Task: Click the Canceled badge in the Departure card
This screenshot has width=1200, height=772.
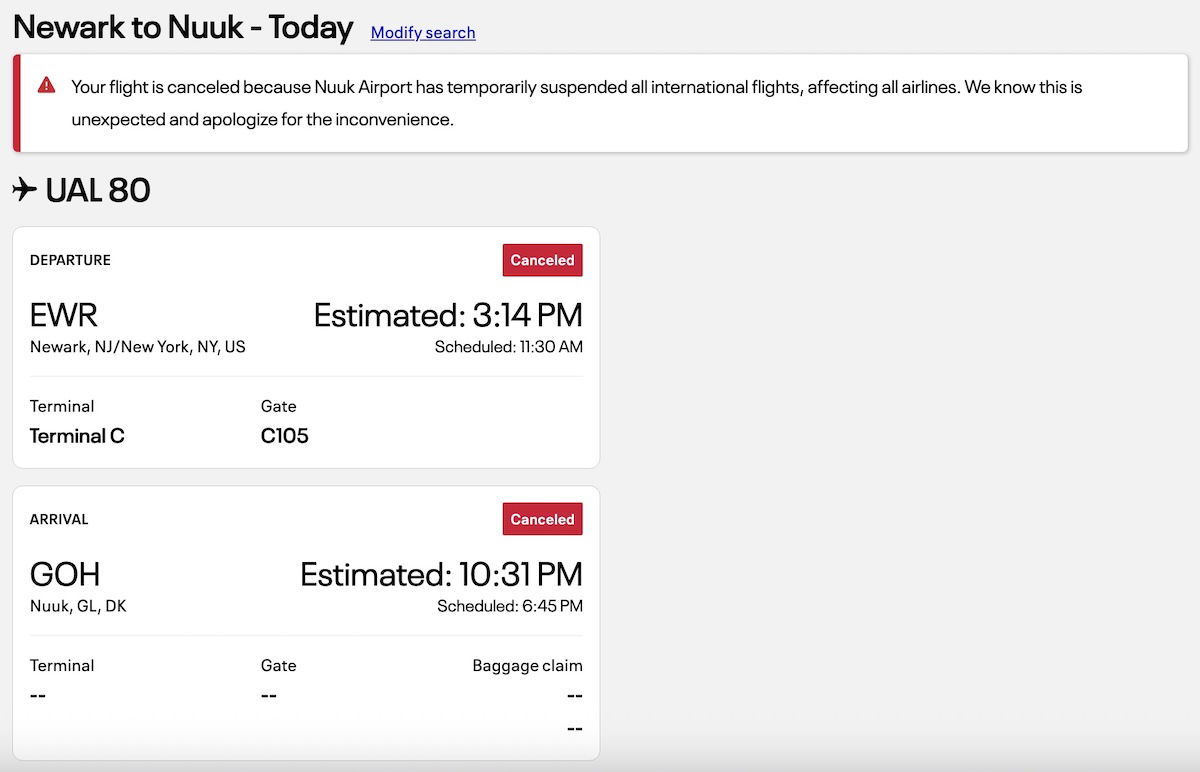Action: (542, 260)
